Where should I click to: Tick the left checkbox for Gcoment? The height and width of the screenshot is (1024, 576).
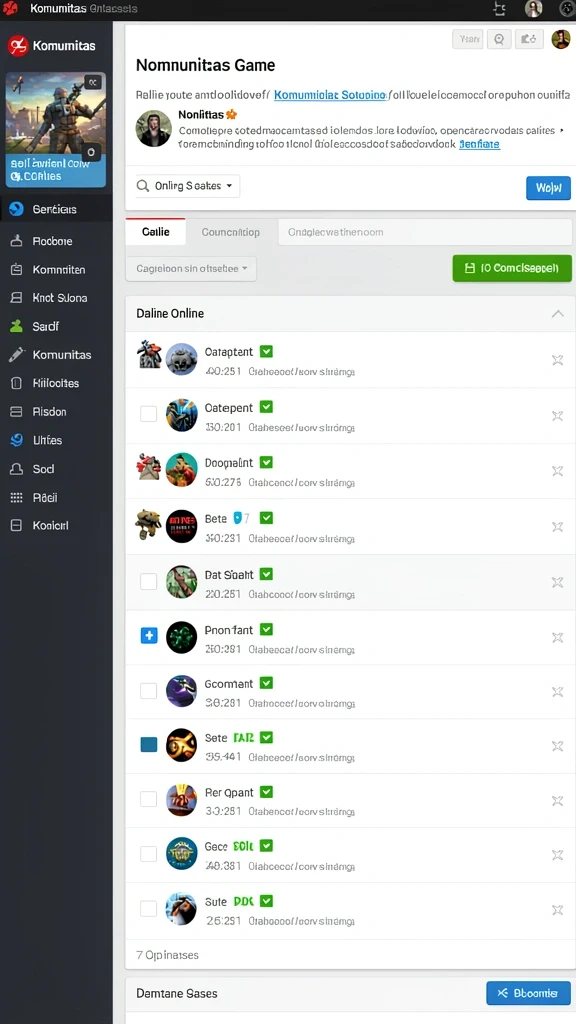coord(149,691)
